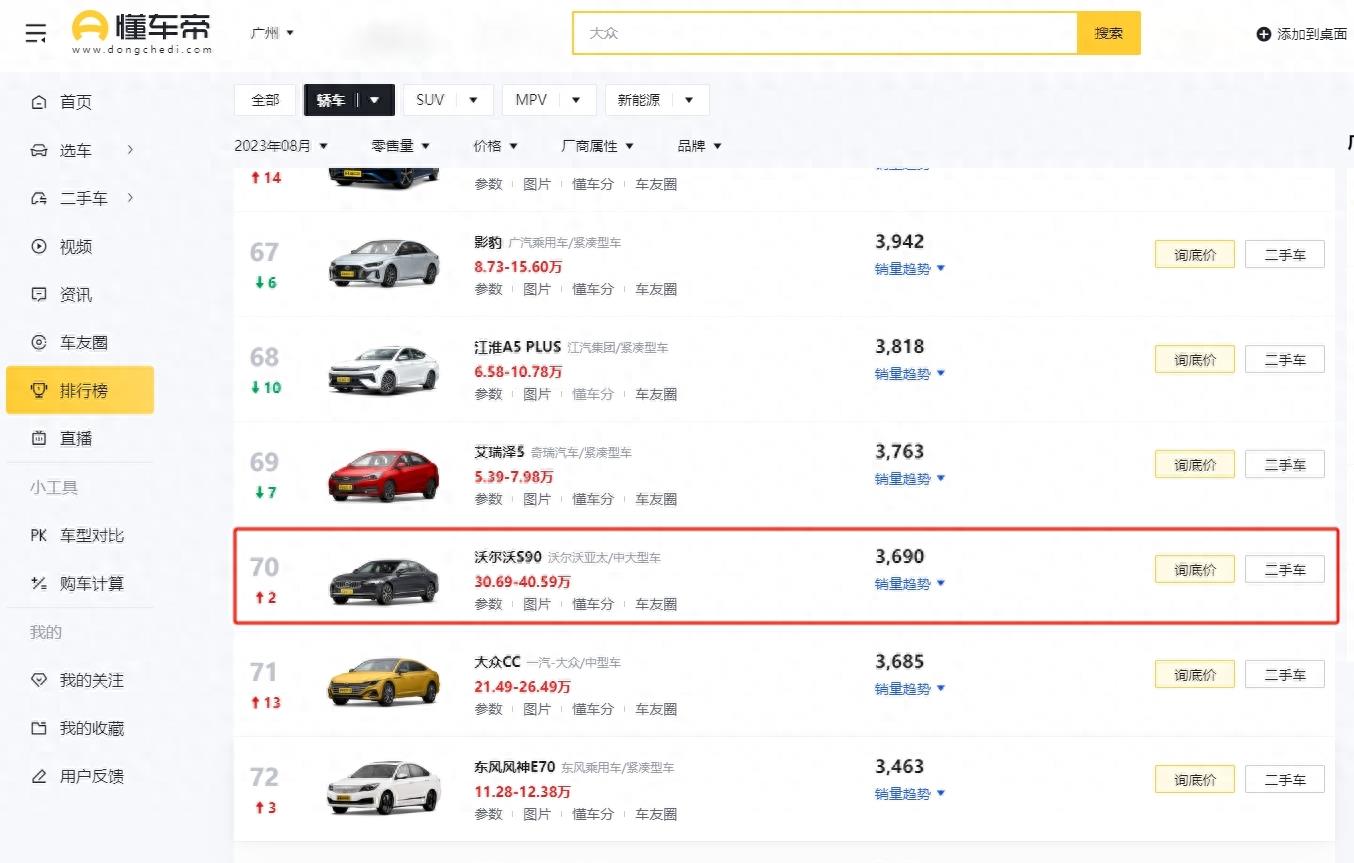Screen dimensions: 1354x863
Task: Open the 品牌 filter dropdown
Action: tap(699, 146)
